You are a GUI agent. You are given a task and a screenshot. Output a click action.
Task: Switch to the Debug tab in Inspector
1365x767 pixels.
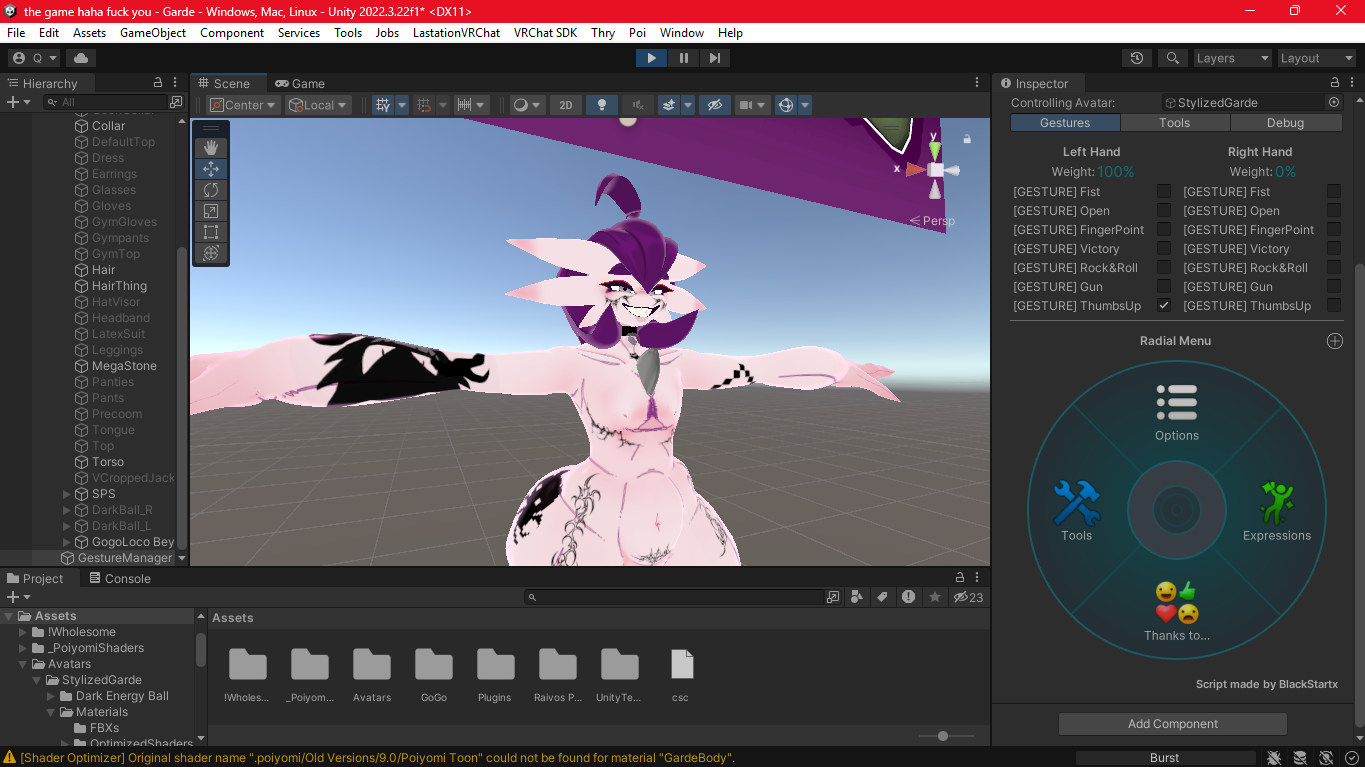click(x=1285, y=123)
